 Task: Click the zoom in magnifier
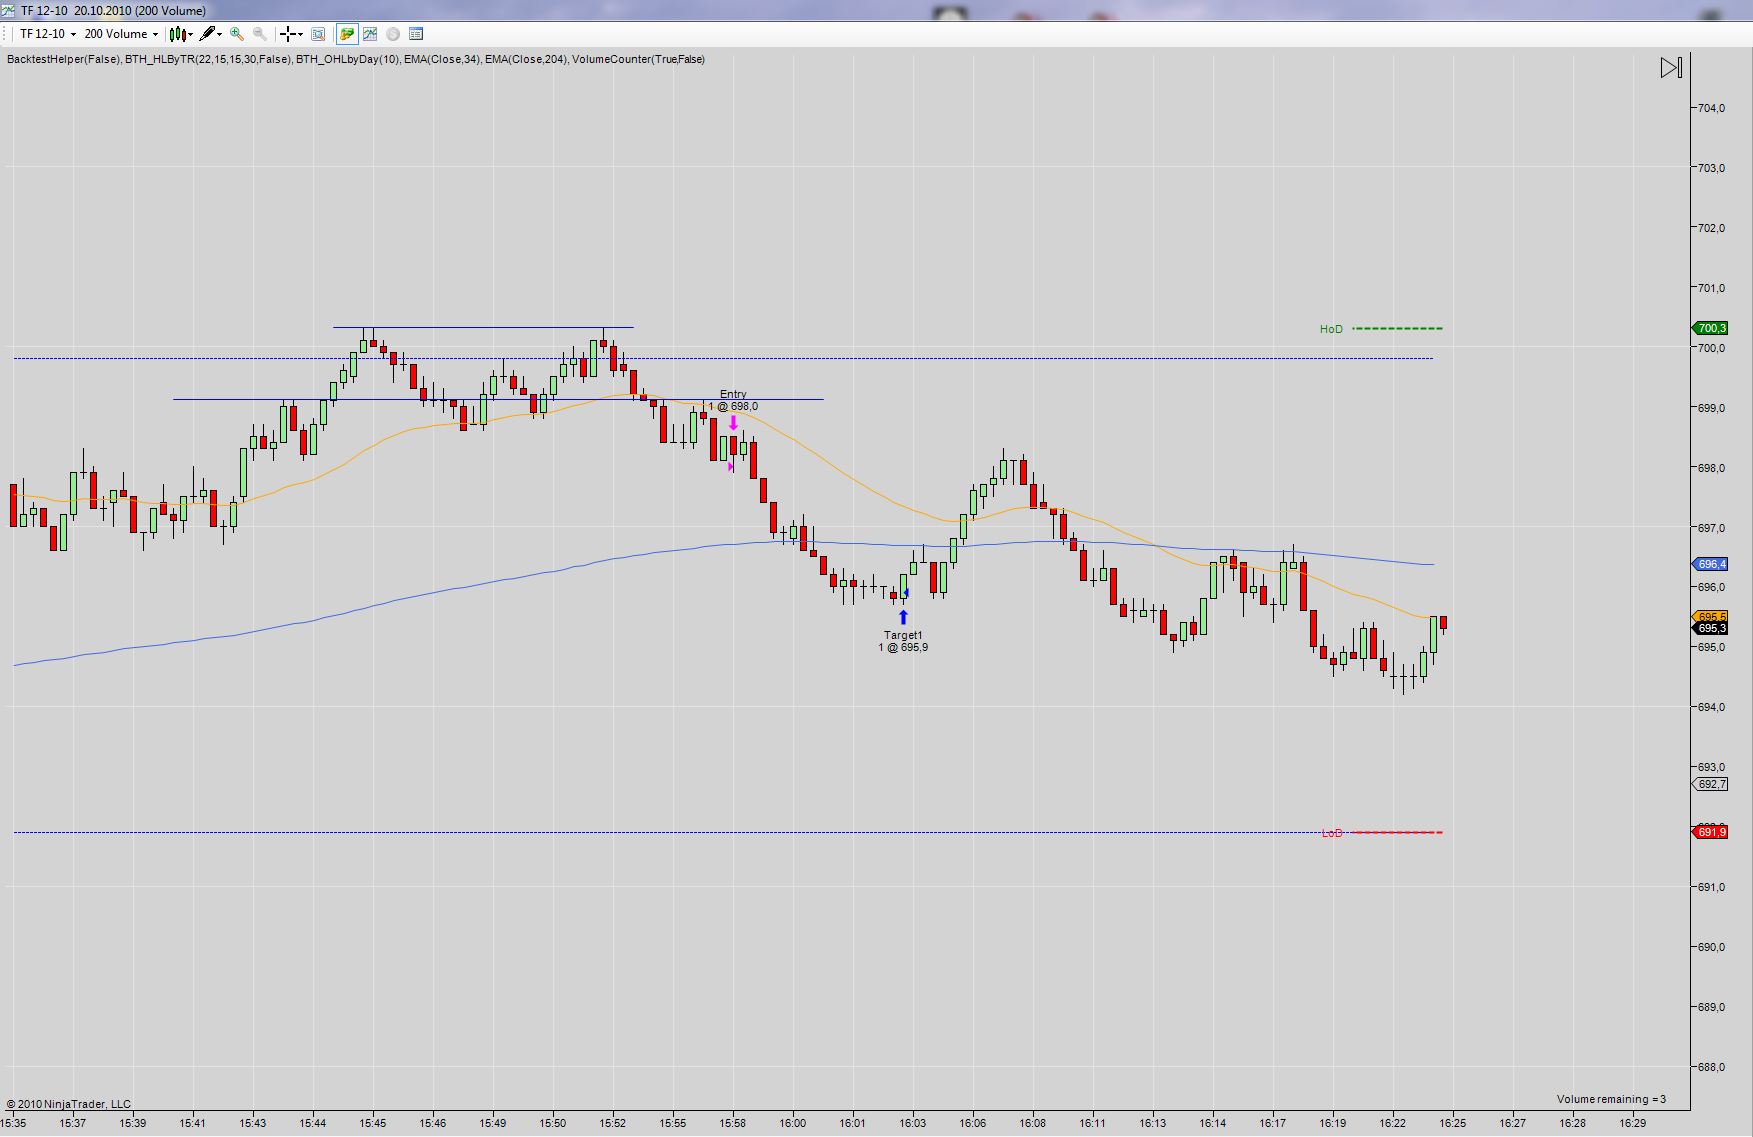coord(237,34)
